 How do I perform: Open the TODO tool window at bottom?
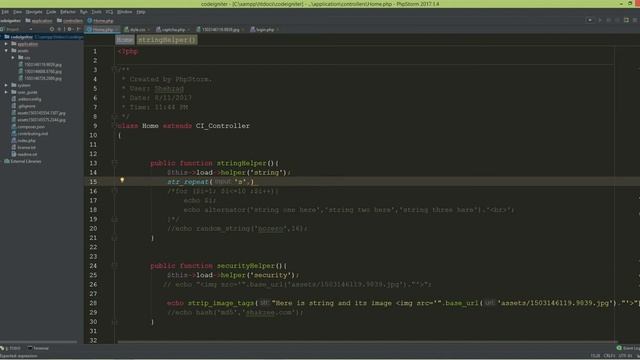pos(11,348)
